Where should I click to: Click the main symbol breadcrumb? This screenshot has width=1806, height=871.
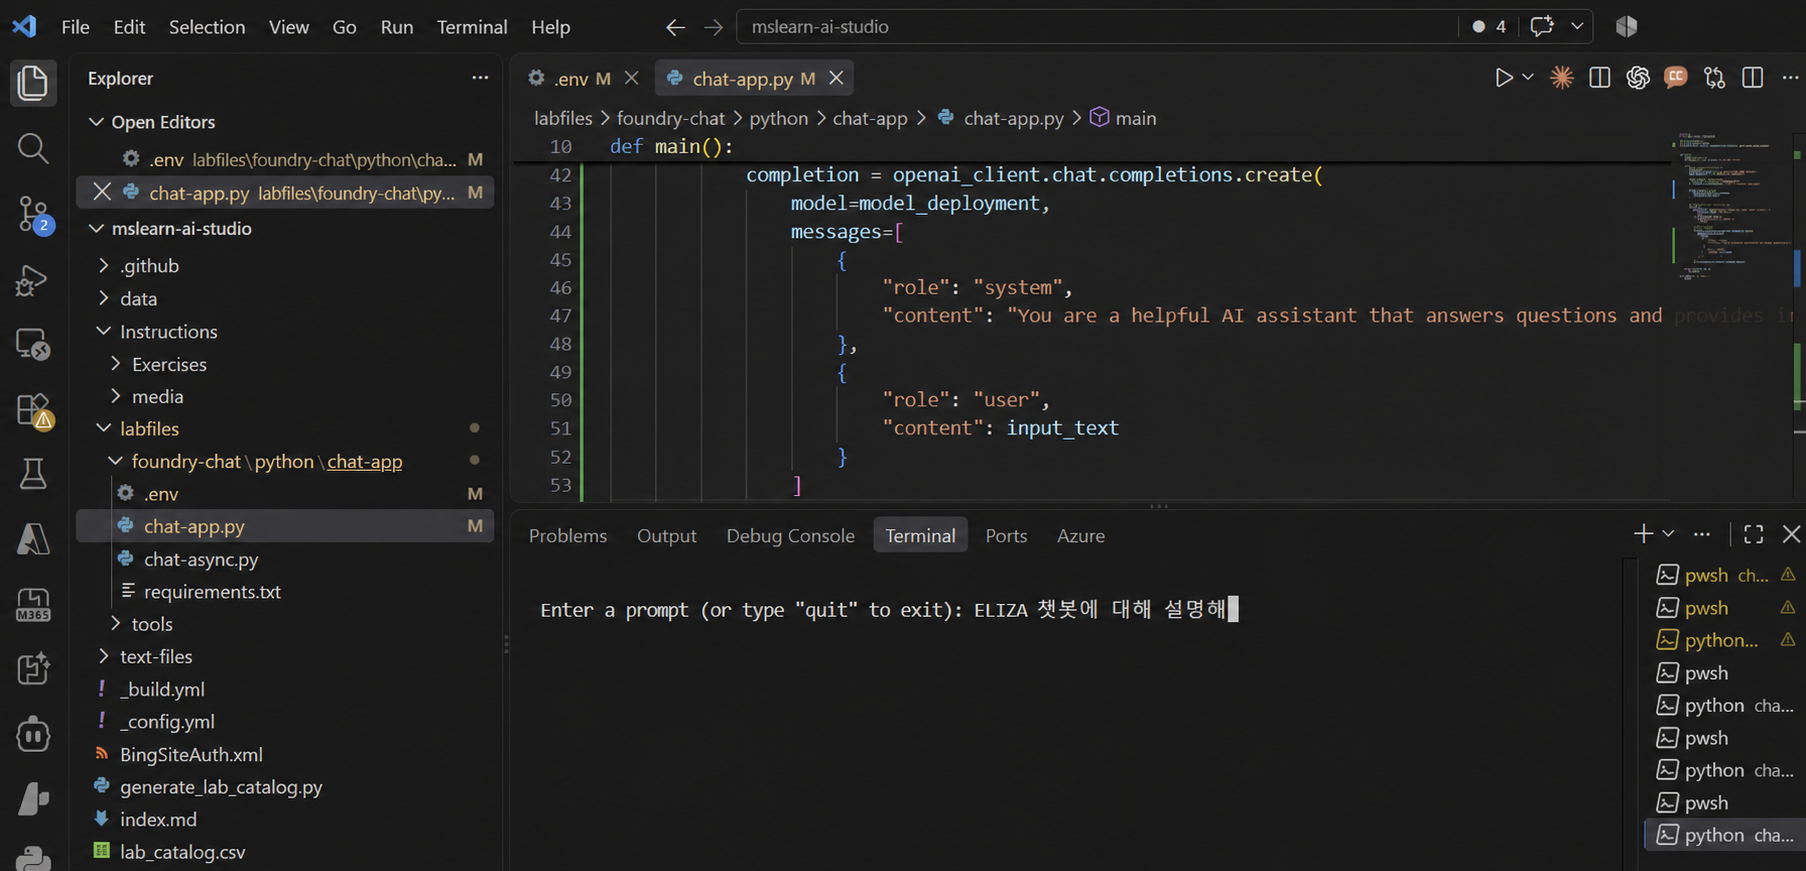1123,118
